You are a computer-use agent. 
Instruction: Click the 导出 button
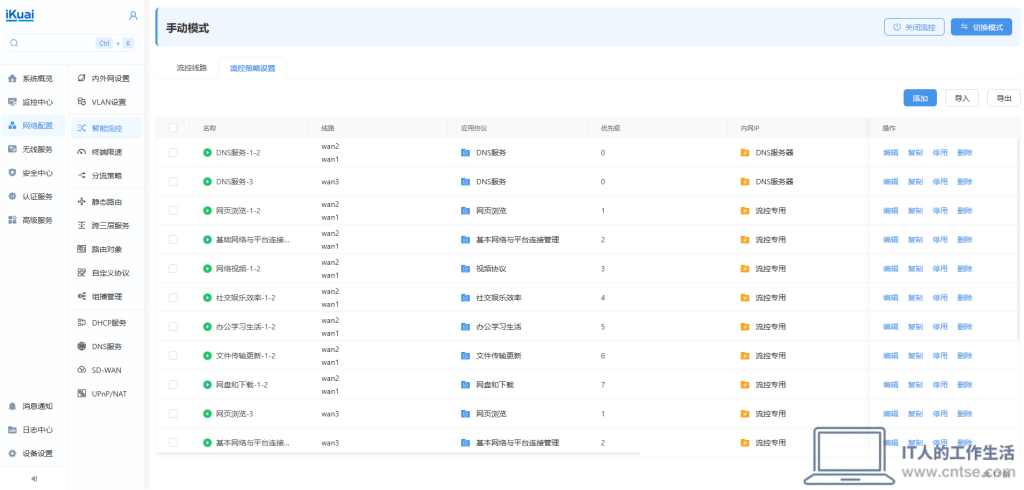click(x=1004, y=98)
